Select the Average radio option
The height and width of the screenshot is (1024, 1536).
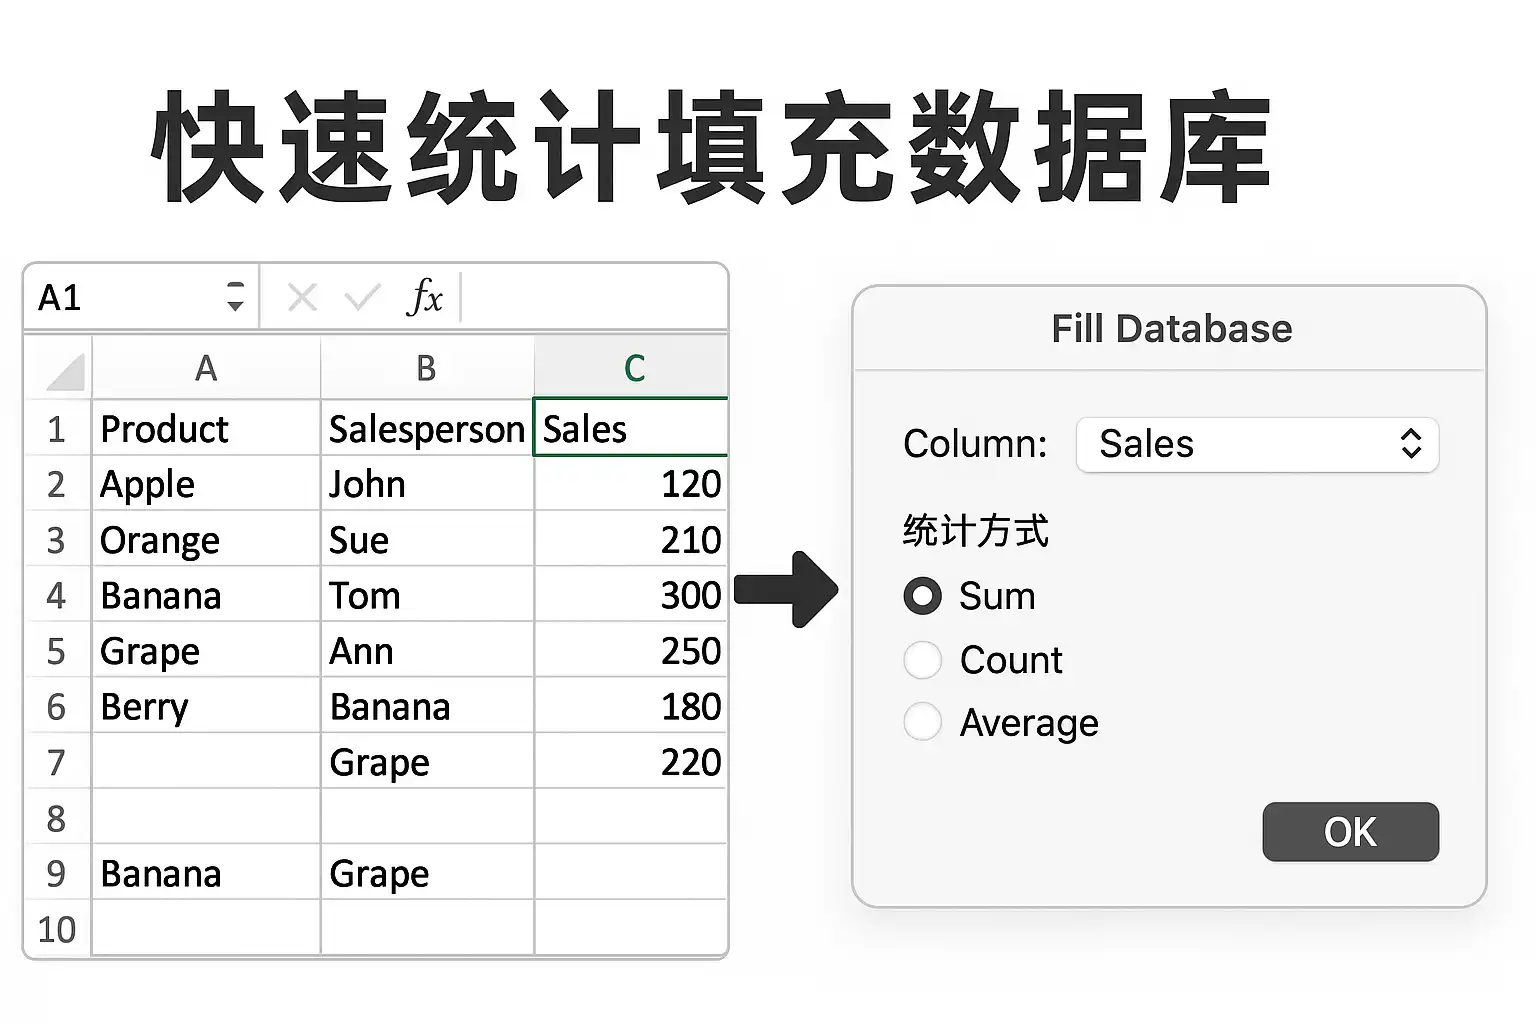coord(923,722)
